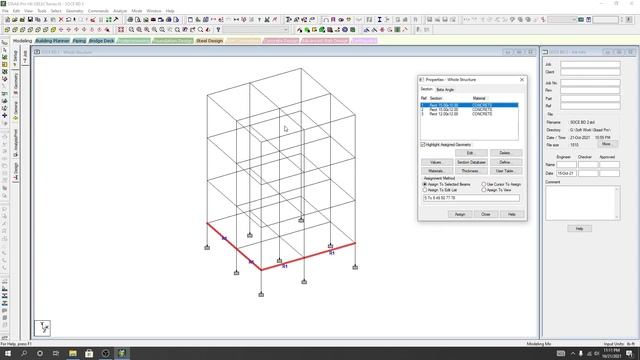Screen dimensions: 640x360
Task: Select the Isometric View cube icon
Action: [53, 30]
